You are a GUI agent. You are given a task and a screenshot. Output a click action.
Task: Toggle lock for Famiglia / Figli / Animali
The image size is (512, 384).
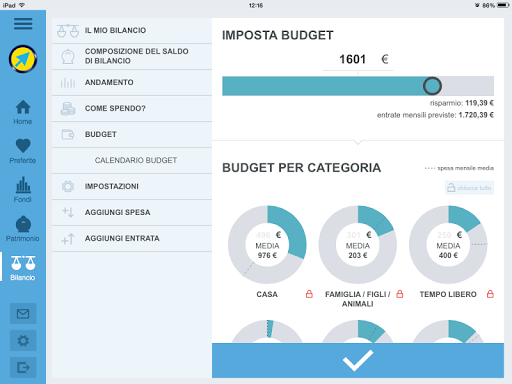pos(400,294)
